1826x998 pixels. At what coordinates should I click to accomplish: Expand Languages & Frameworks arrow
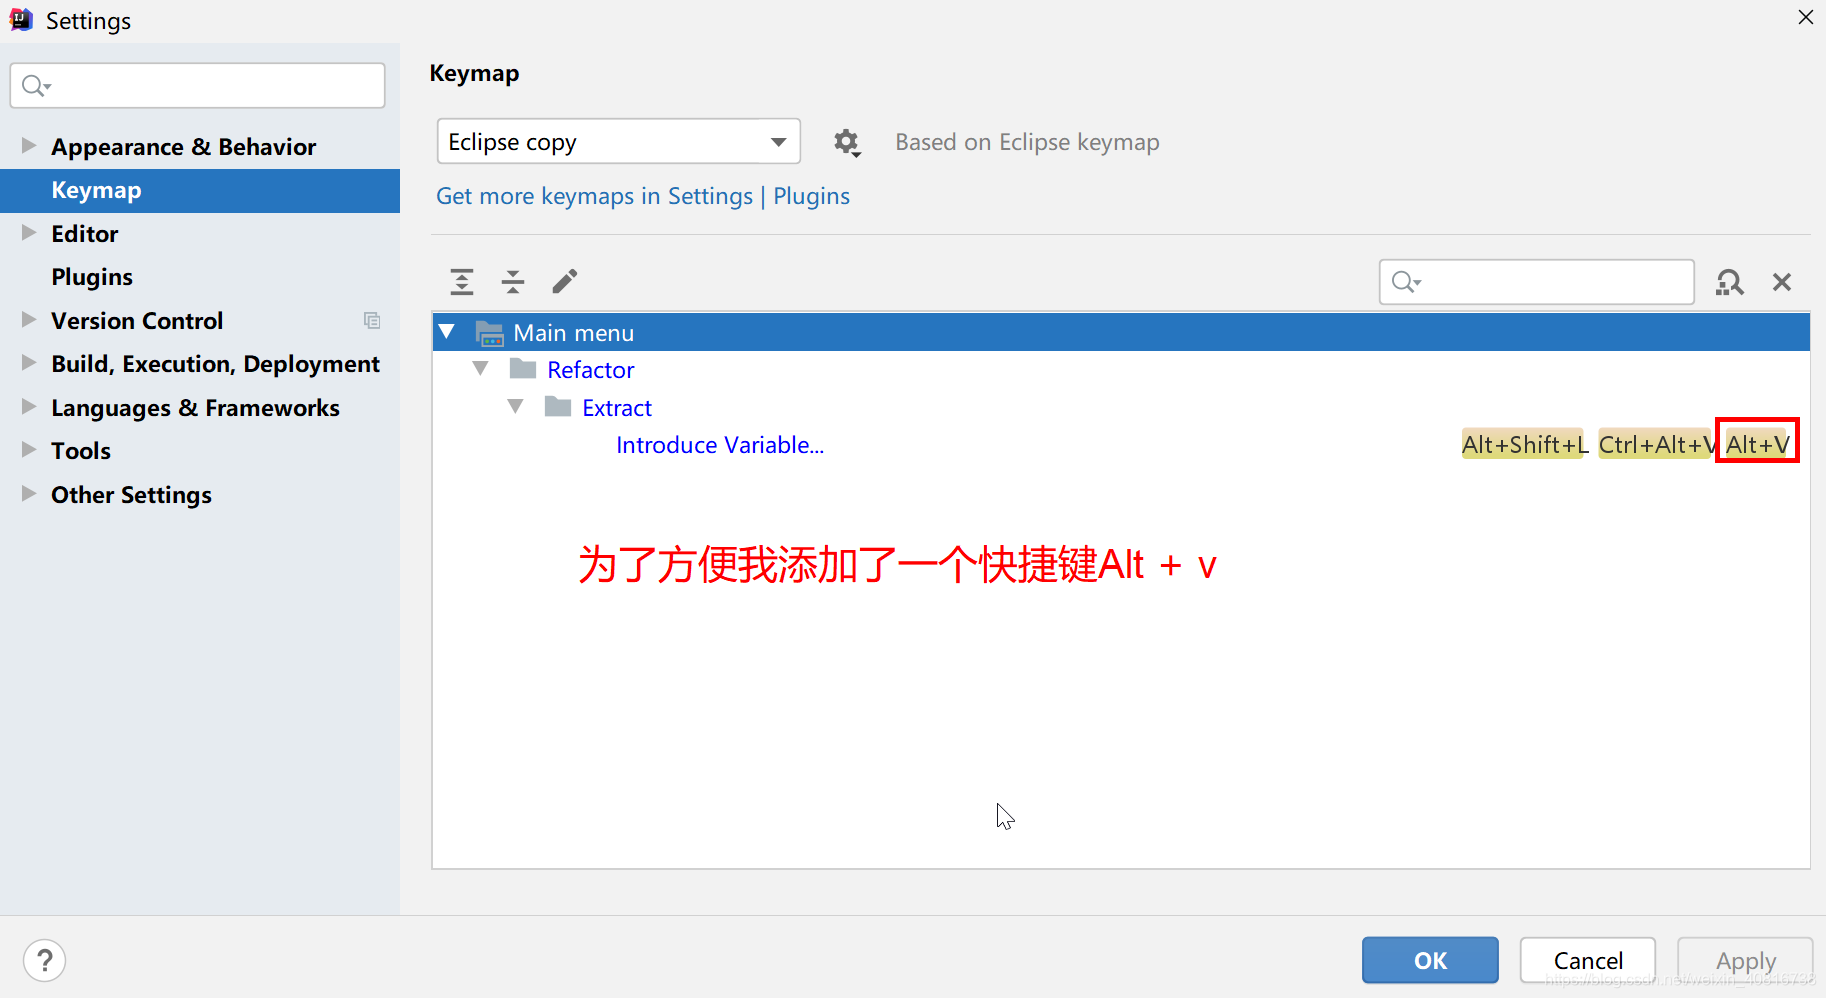pyautogui.click(x=29, y=407)
